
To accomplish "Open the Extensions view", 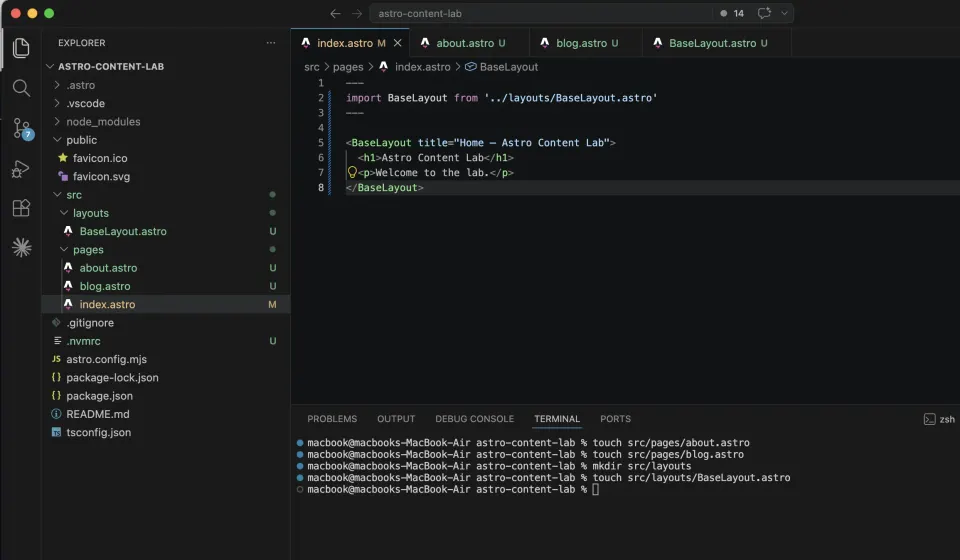I will [21, 208].
